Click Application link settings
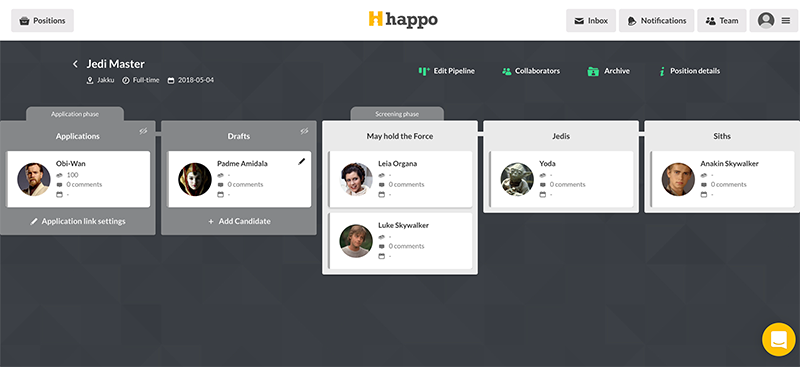800x367 pixels. tap(78, 222)
